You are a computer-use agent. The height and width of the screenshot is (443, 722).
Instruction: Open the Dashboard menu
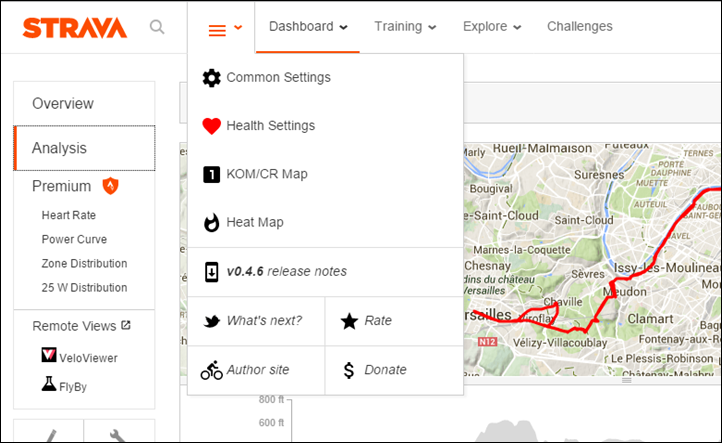[x=301, y=27]
